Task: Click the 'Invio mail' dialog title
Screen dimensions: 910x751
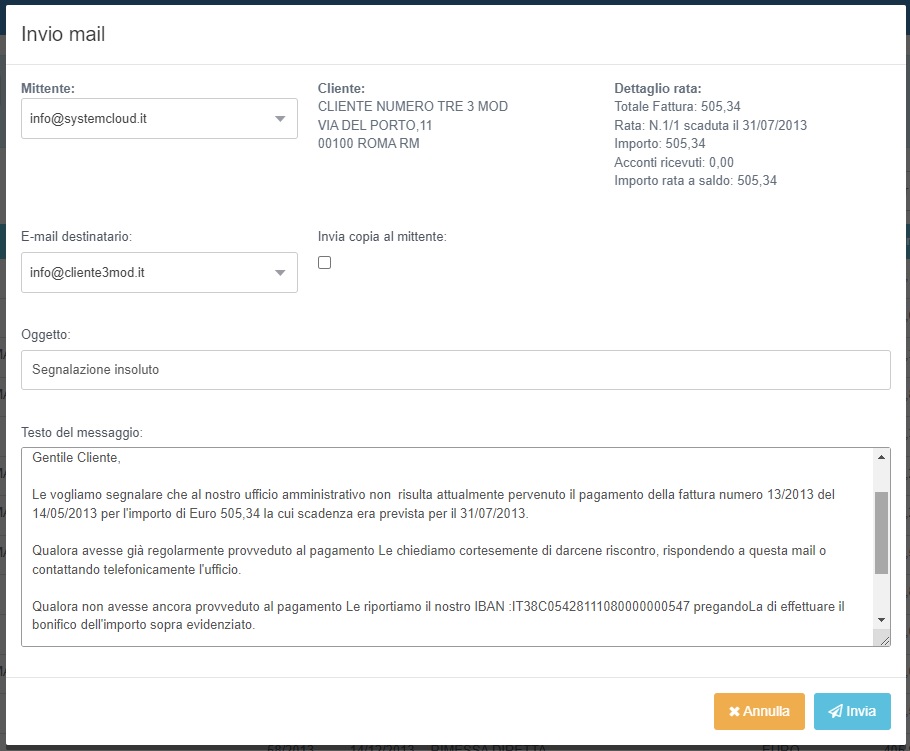Action: pos(63,34)
